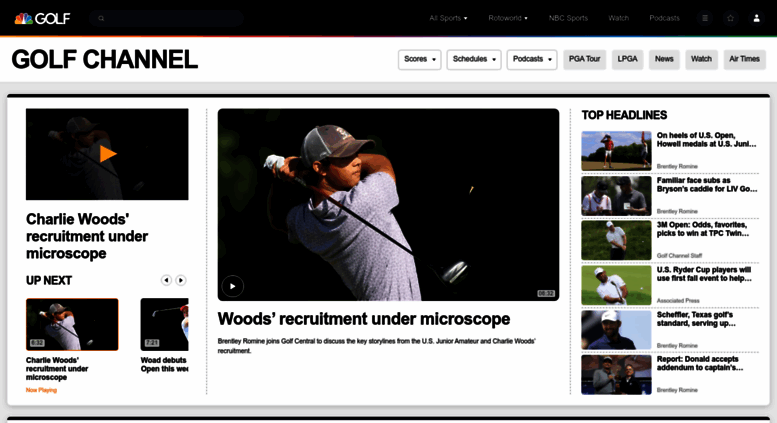Open the user profile icon
This screenshot has height=423, width=777.
tap(756, 18)
